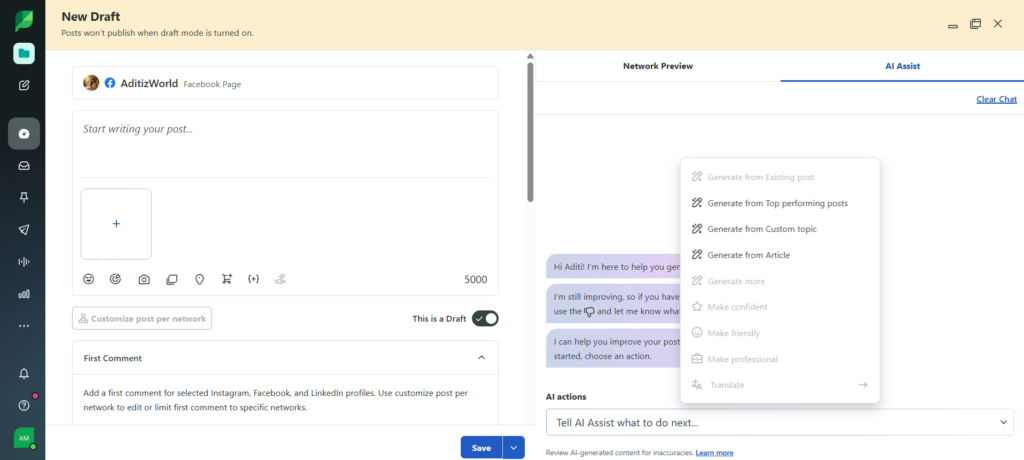1024x460 pixels.
Task: Open the Learn more link
Action: coord(714,452)
